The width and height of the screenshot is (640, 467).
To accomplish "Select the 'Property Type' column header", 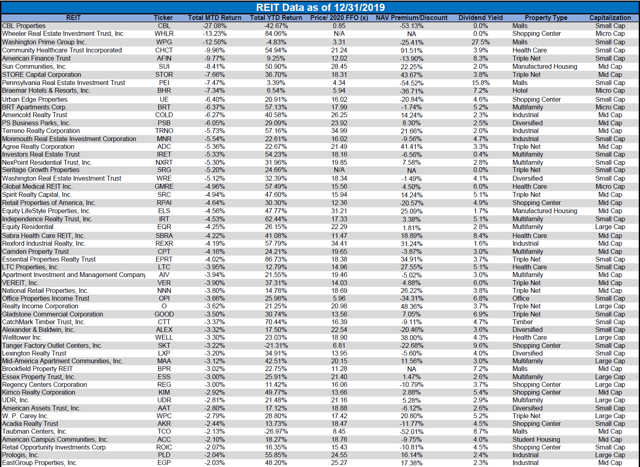I will point(546,18).
